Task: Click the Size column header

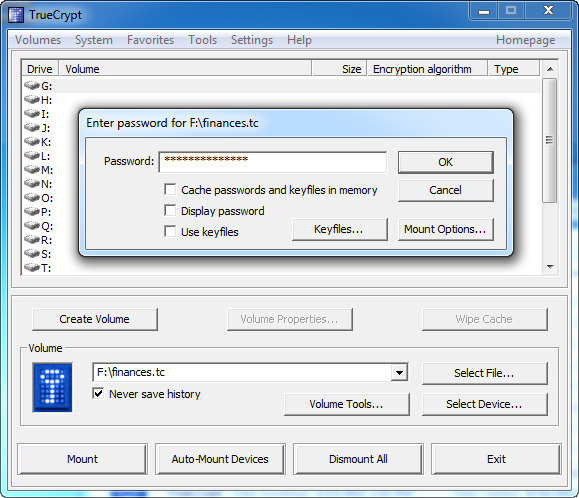Action: 339,69
